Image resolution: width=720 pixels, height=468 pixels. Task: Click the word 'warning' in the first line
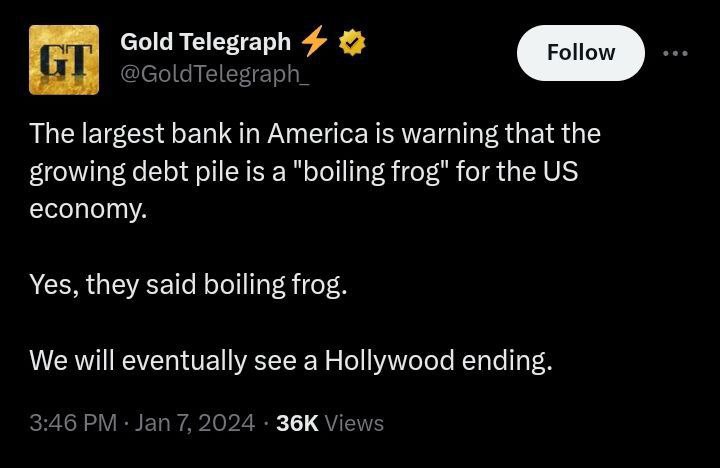(450, 135)
